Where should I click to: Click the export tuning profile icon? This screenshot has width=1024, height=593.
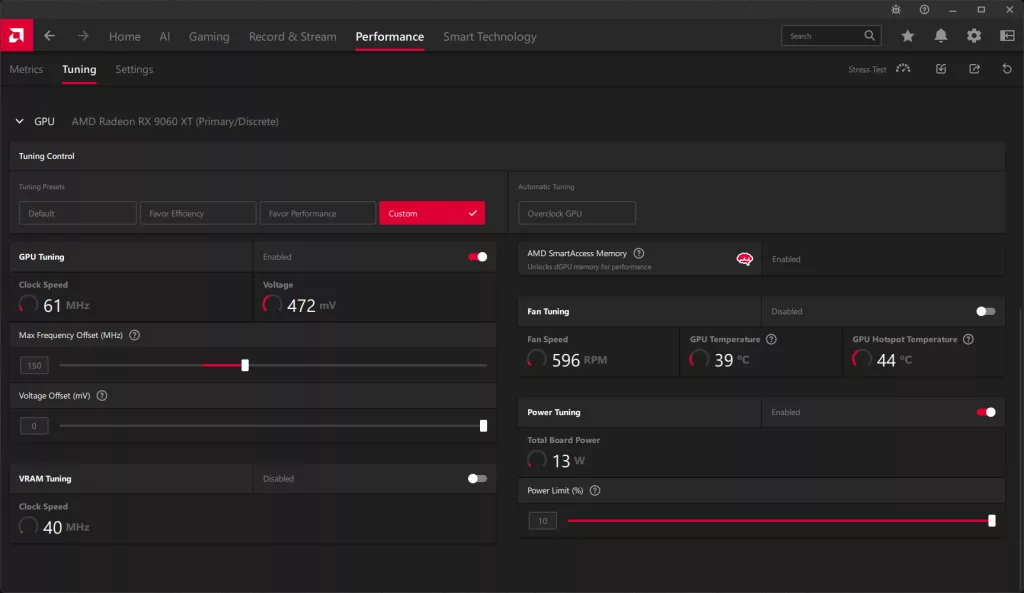coord(974,69)
